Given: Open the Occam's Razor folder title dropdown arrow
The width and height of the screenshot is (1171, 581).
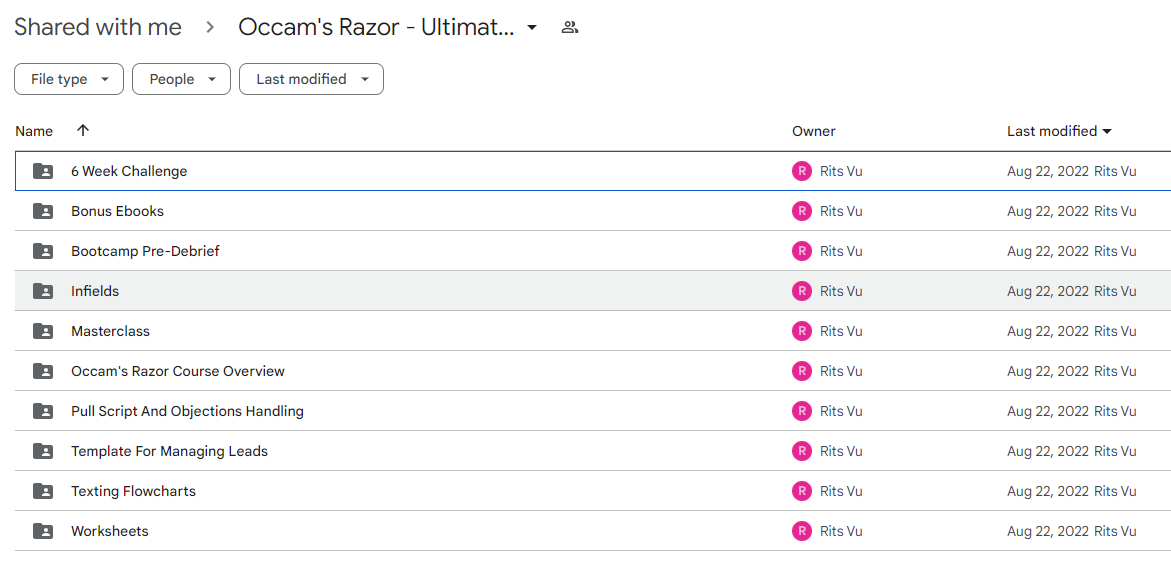Looking at the screenshot, I should [532, 28].
